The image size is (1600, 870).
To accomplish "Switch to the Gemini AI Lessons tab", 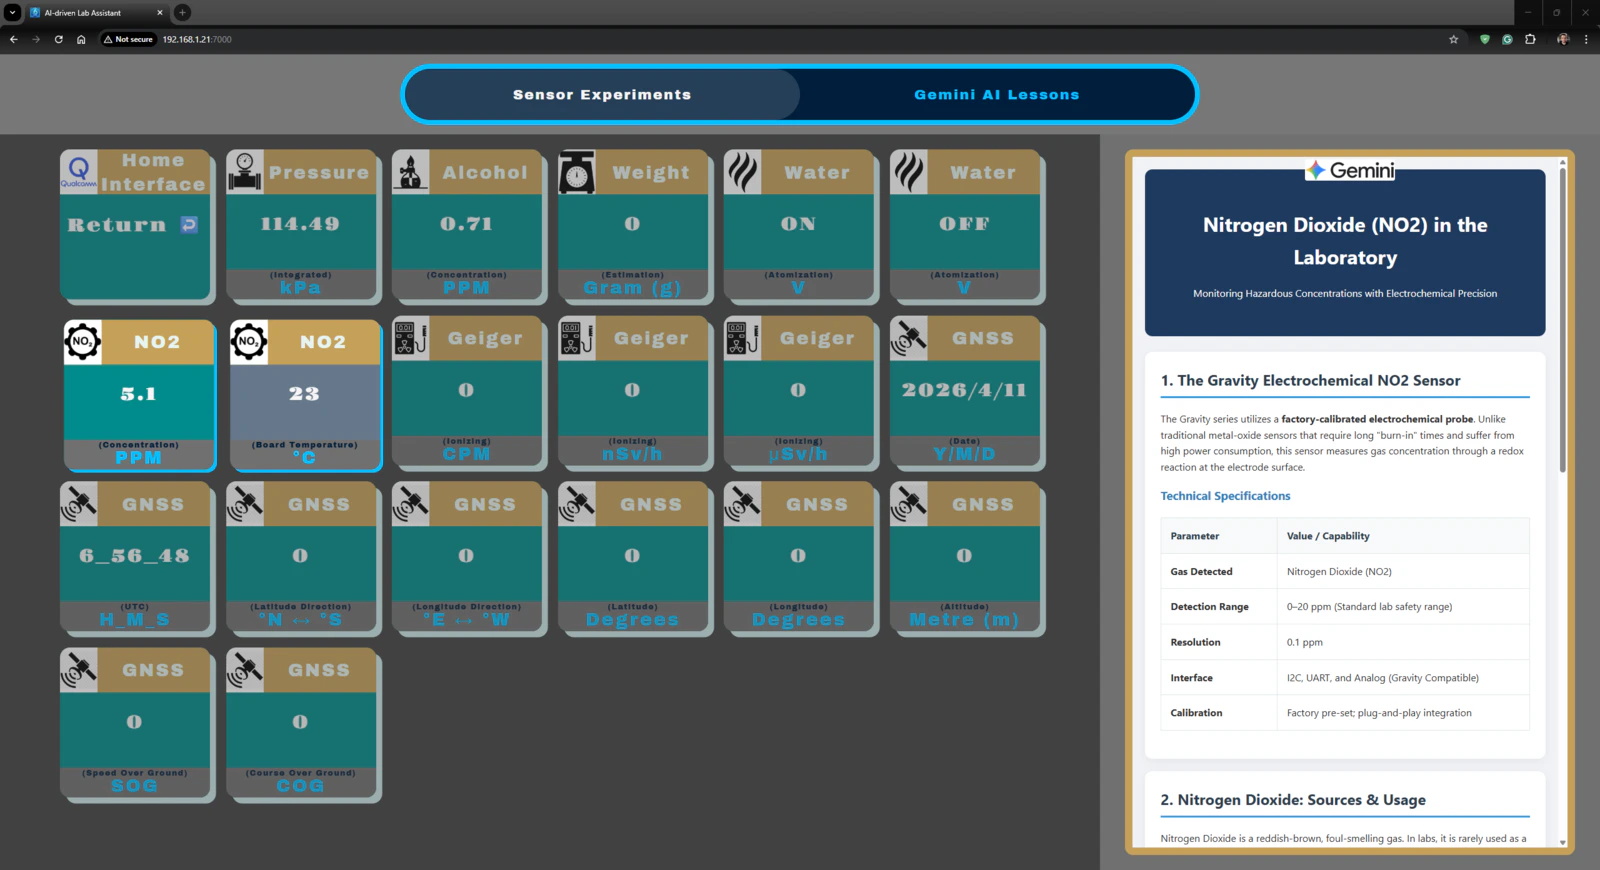I will (997, 95).
